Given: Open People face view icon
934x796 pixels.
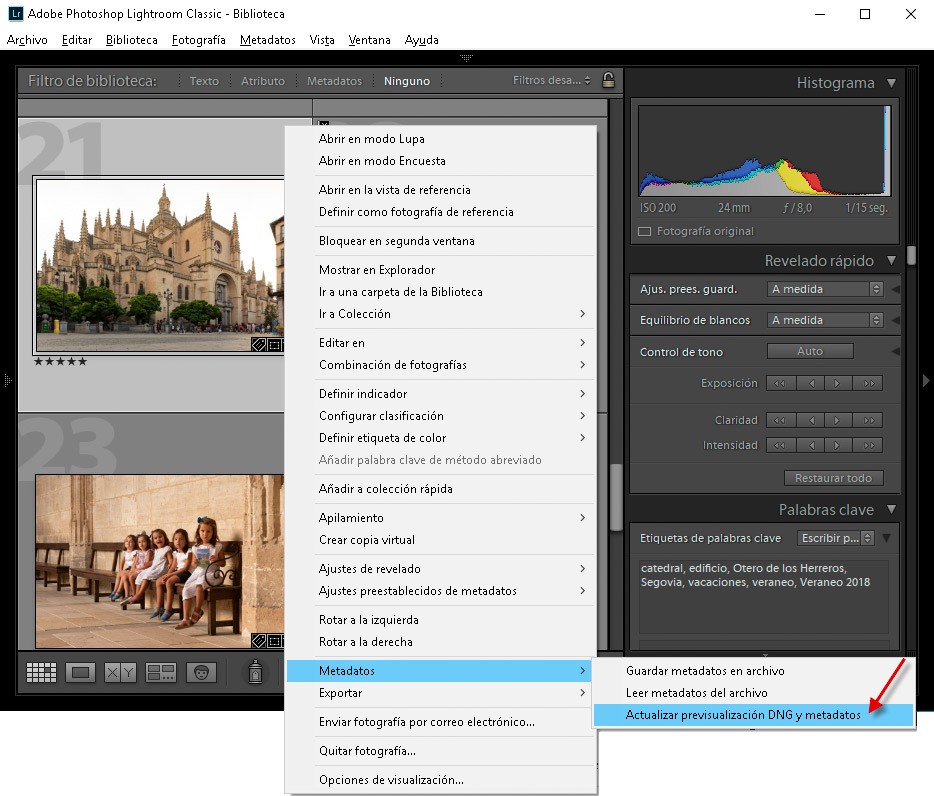Looking at the screenshot, I should click(201, 673).
